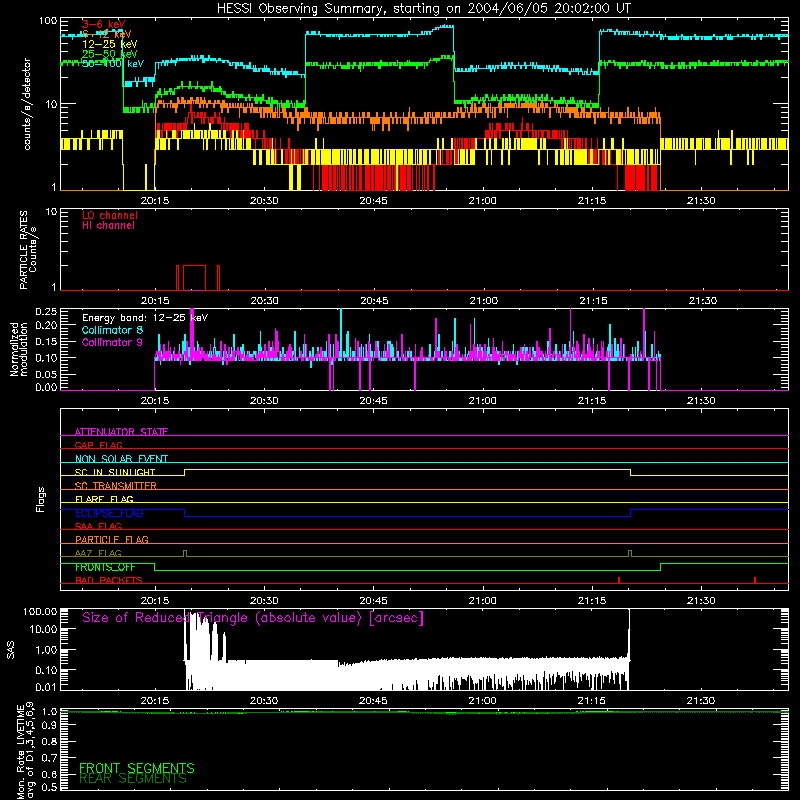Viewport: 800px width, 800px height.
Task: Click the 25-50 keV green legend label
Action: click(109, 54)
